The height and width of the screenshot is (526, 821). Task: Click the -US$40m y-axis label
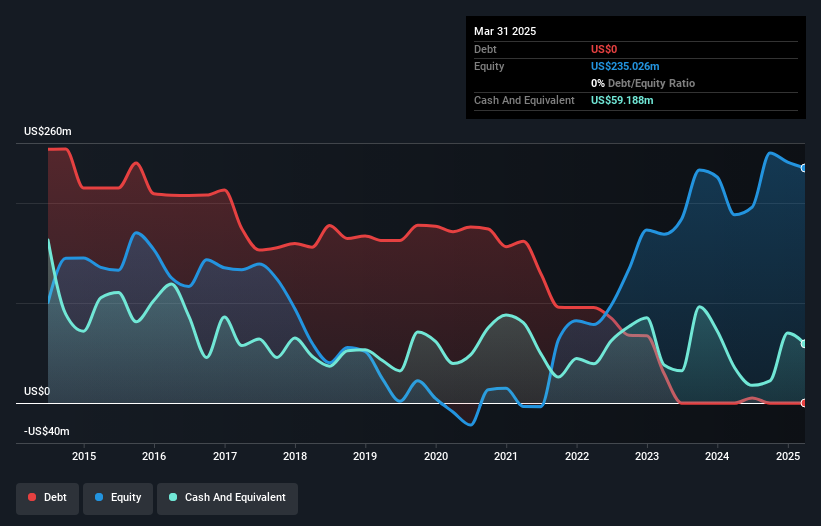pyautogui.click(x=47, y=431)
